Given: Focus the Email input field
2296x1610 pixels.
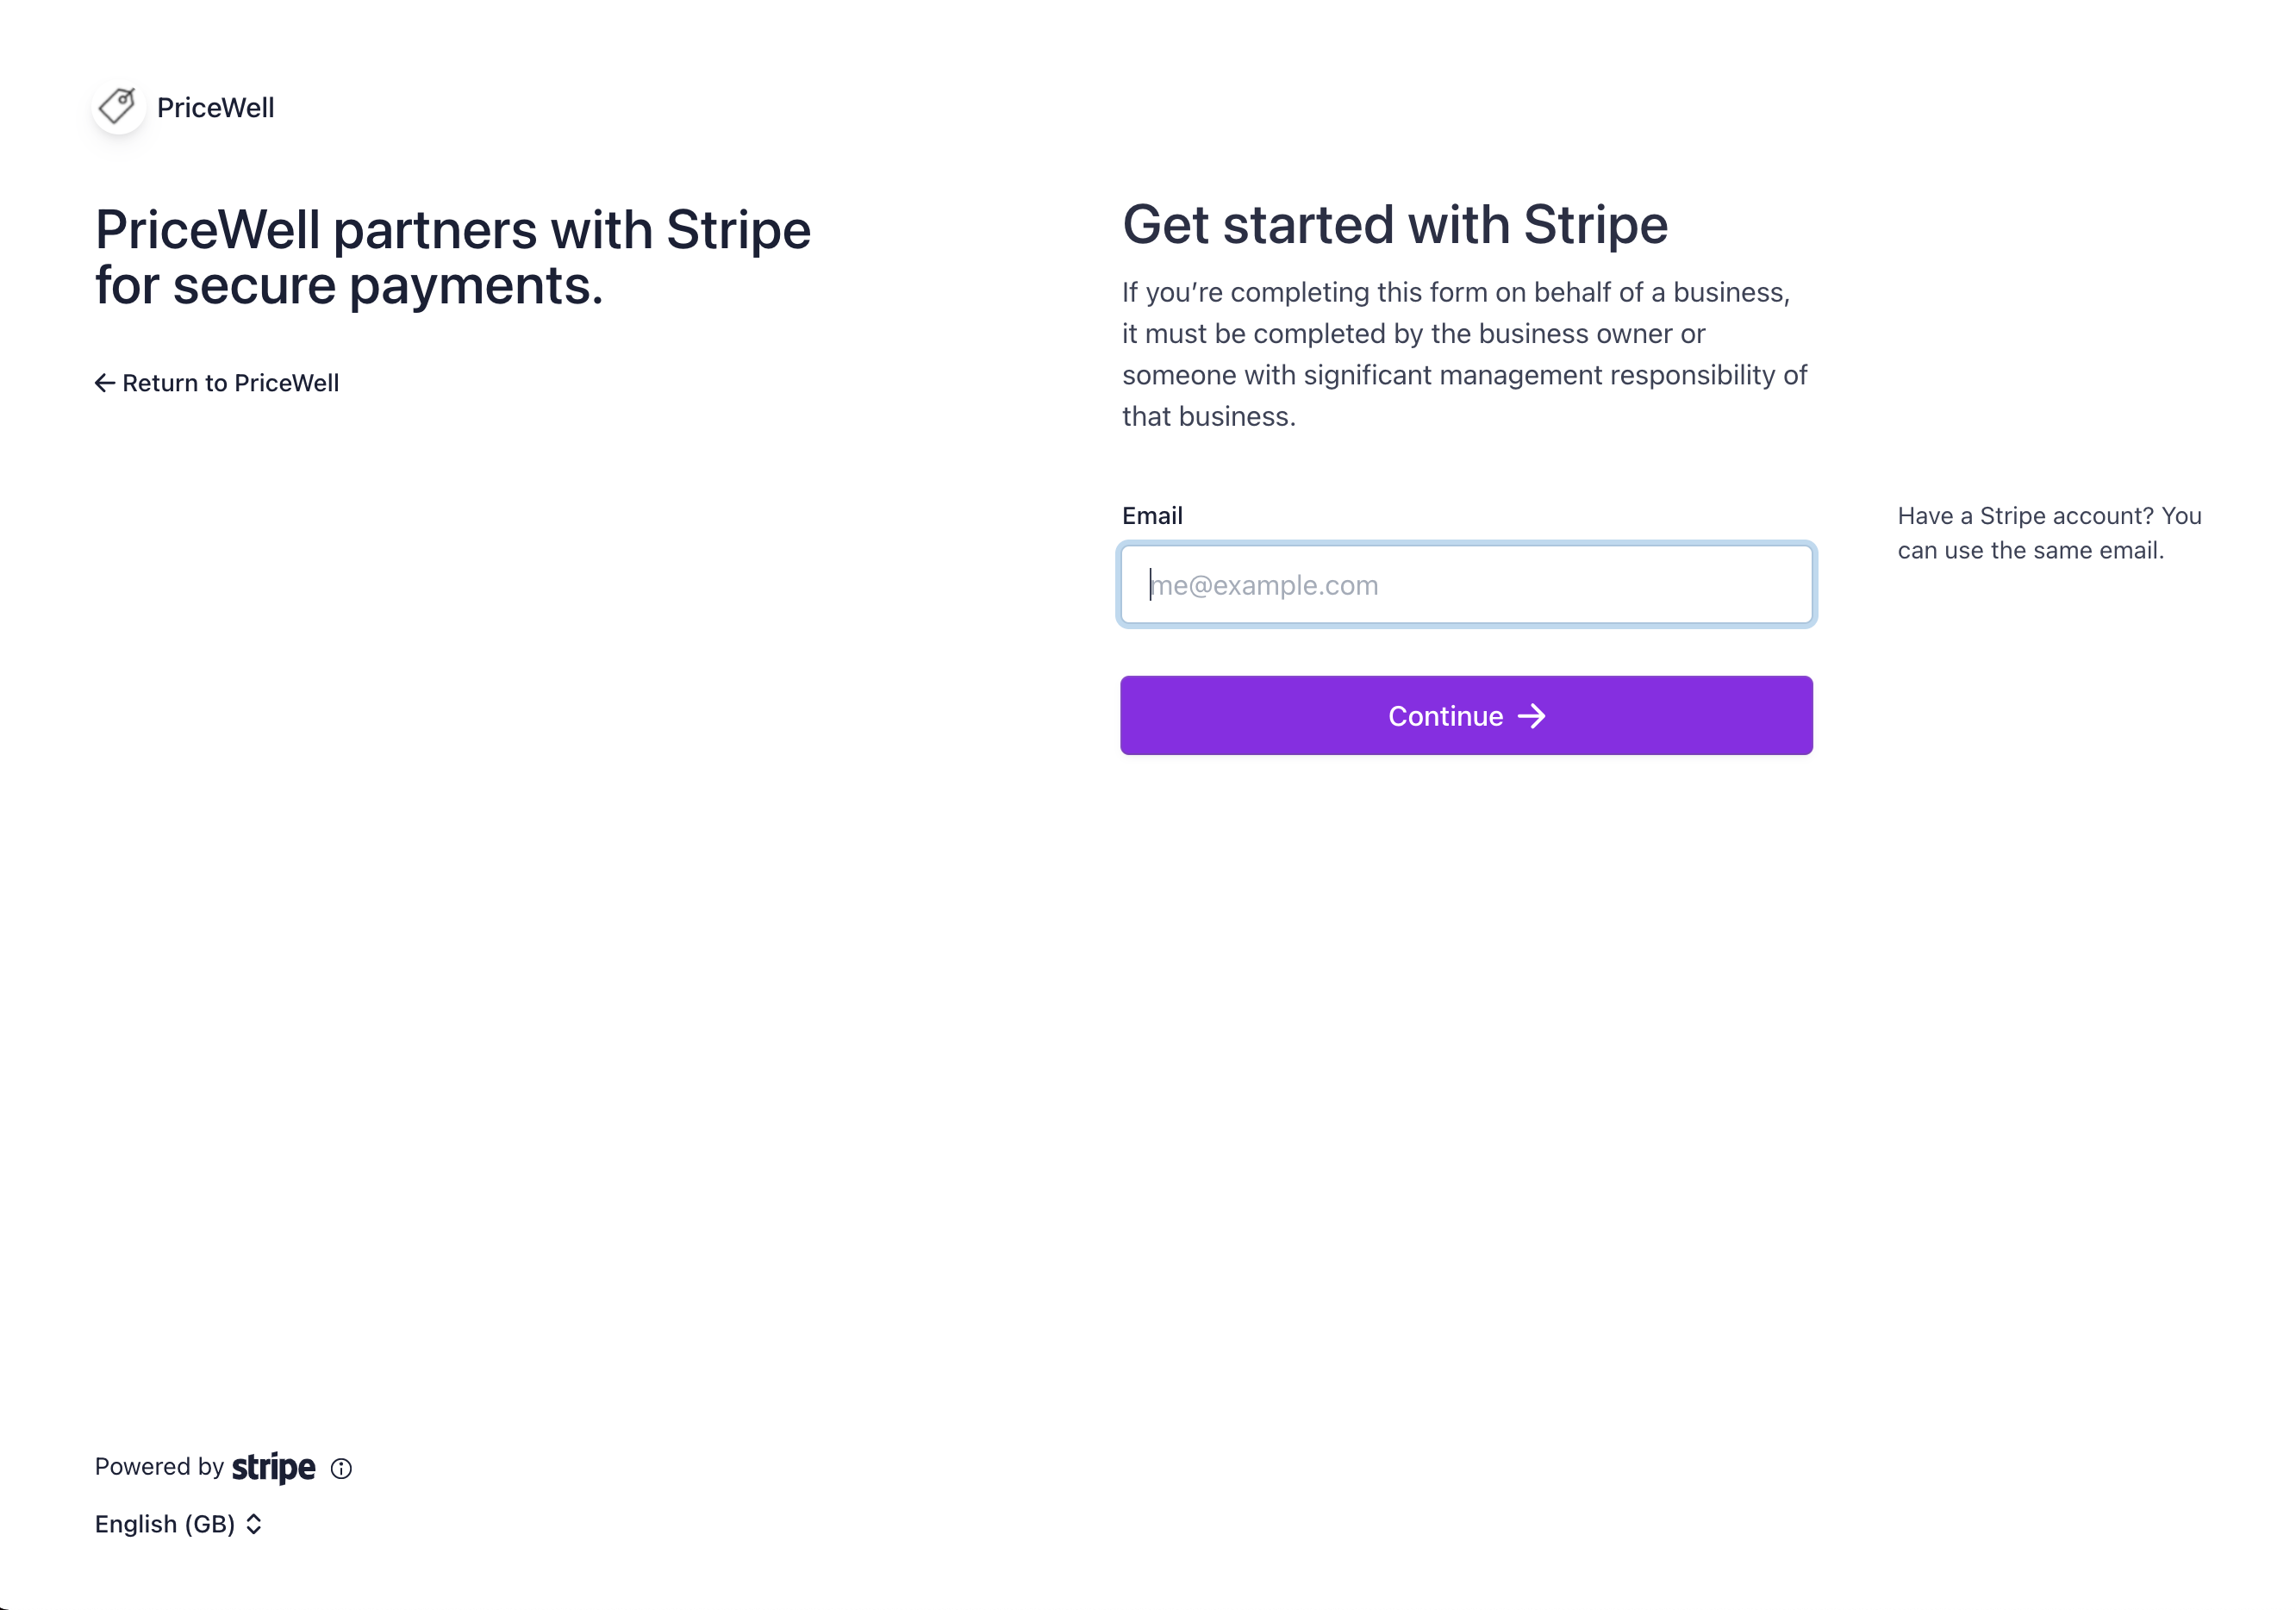Looking at the screenshot, I should [1466, 585].
